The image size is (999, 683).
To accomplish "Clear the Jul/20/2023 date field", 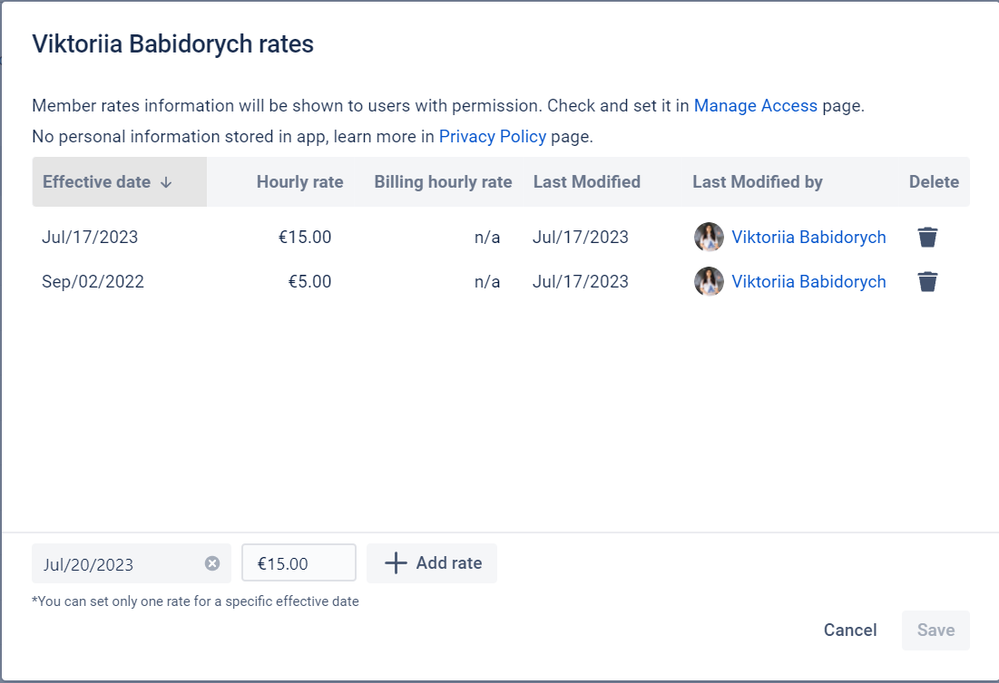I will pyautogui.click(x=212, y=563).
